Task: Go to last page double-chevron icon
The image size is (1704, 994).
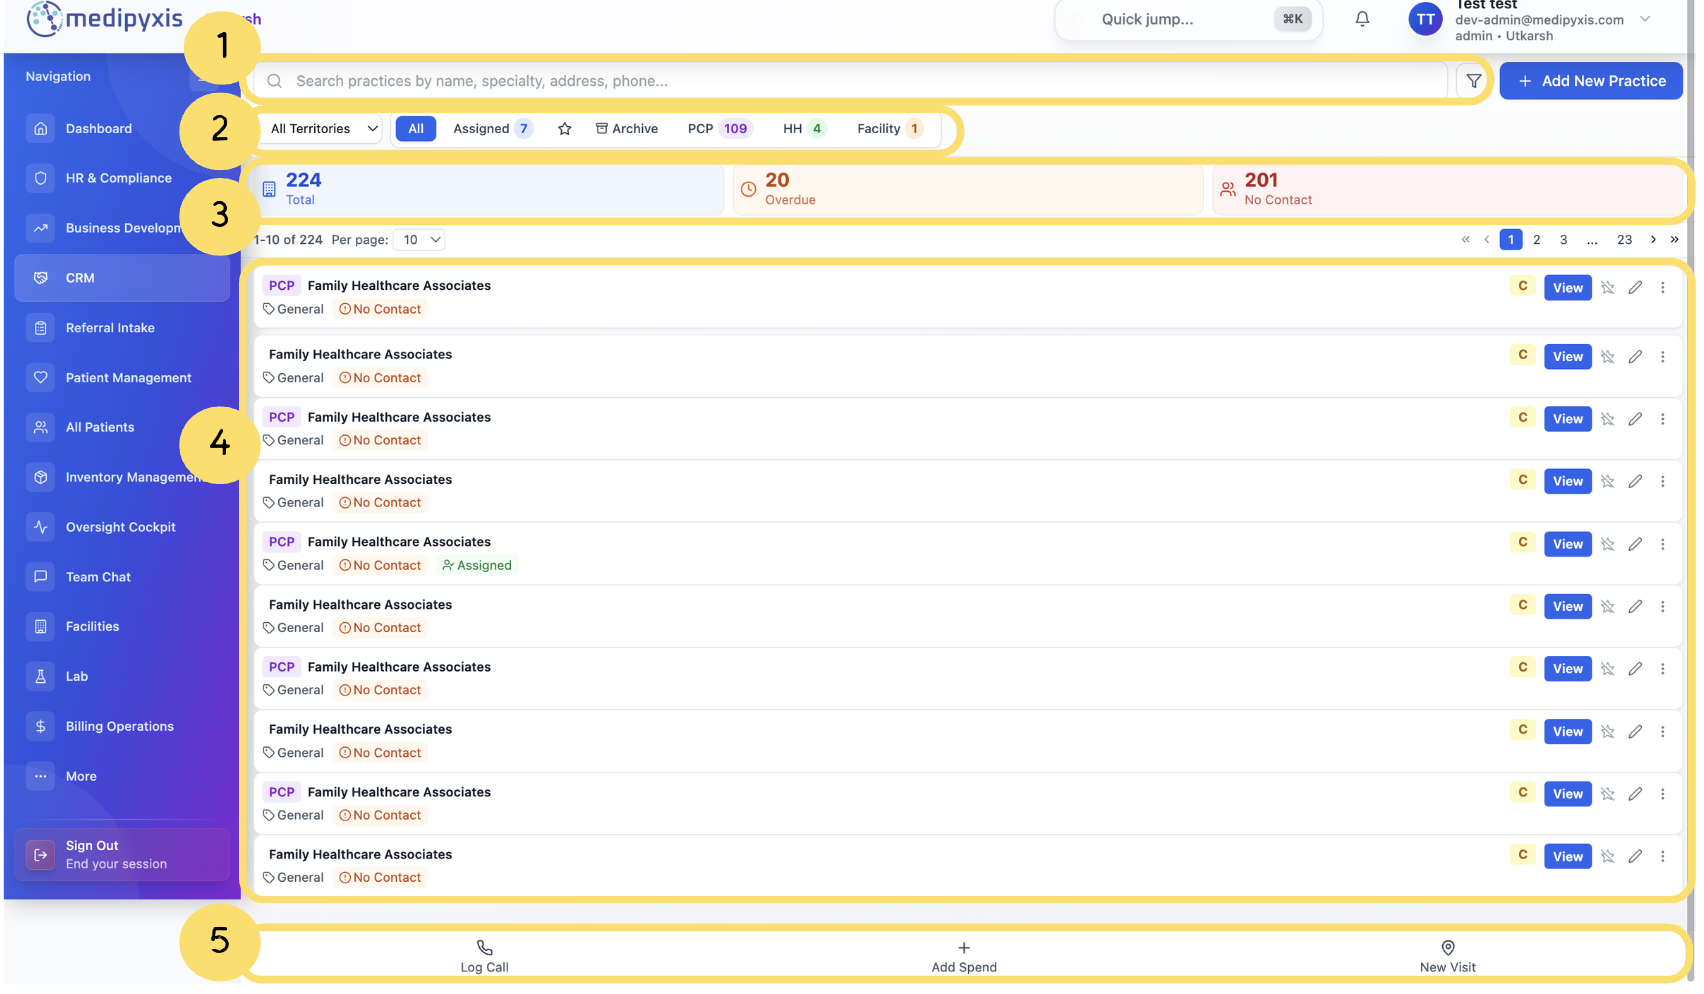Action: click(1674, 240)
